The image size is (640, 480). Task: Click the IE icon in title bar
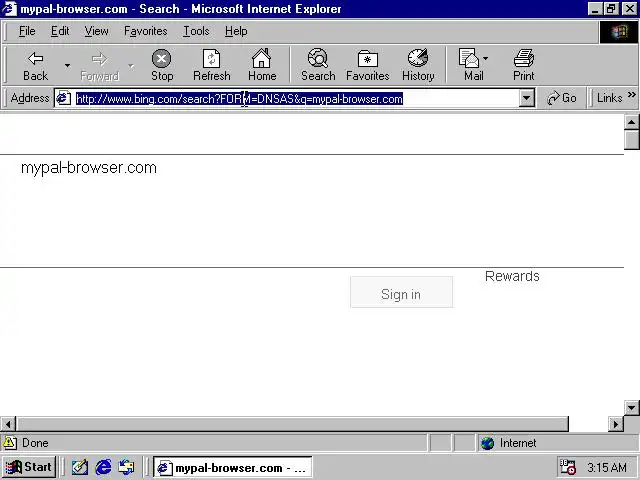point(9,9)
